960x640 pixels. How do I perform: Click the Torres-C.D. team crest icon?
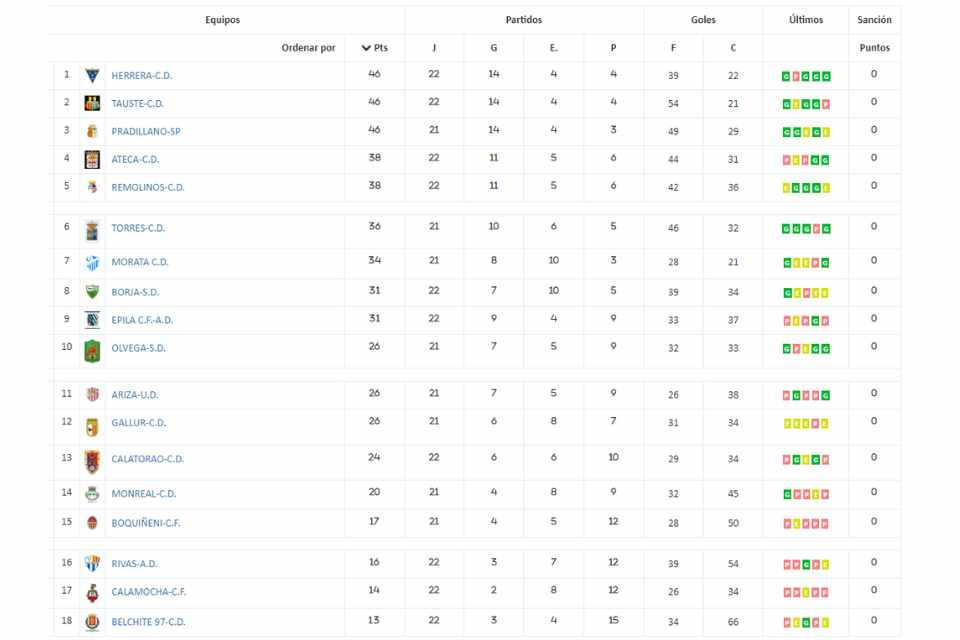92,231
